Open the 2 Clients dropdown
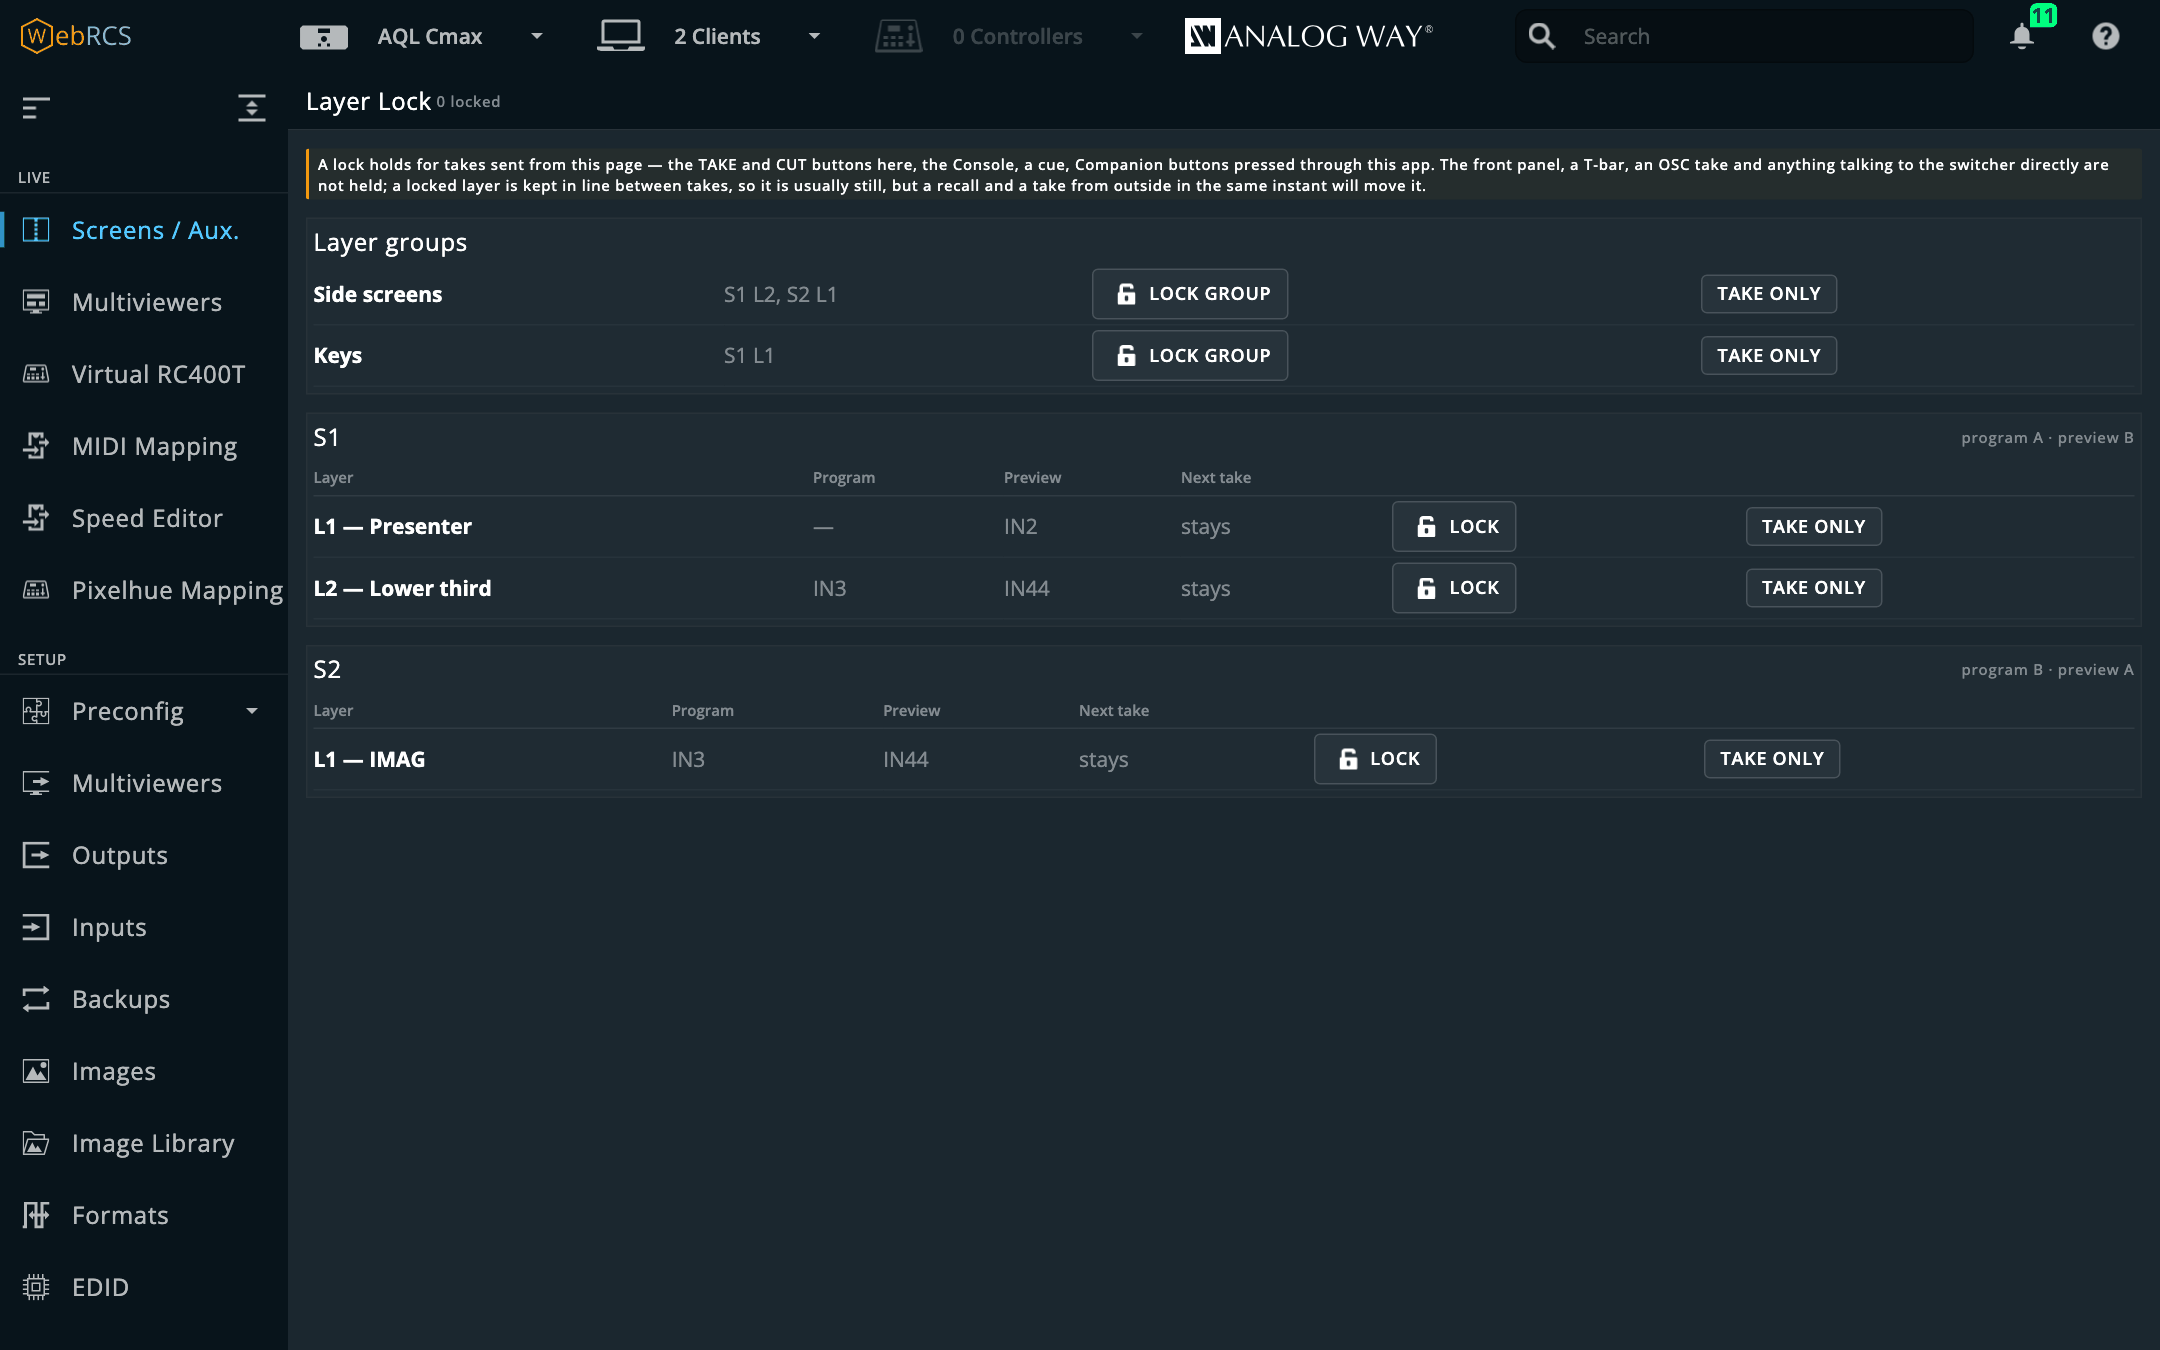Image resolution: width=2160 pixels, height=1350 pixels. point(814,36)
